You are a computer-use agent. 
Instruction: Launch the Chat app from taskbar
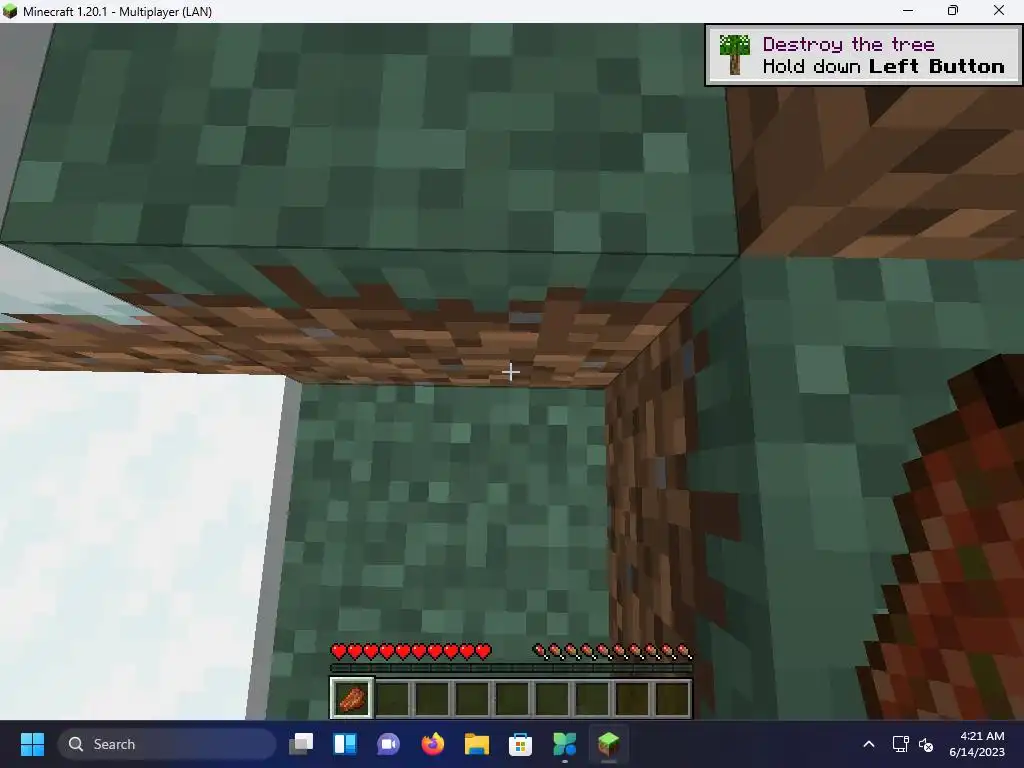coord(389,744)
